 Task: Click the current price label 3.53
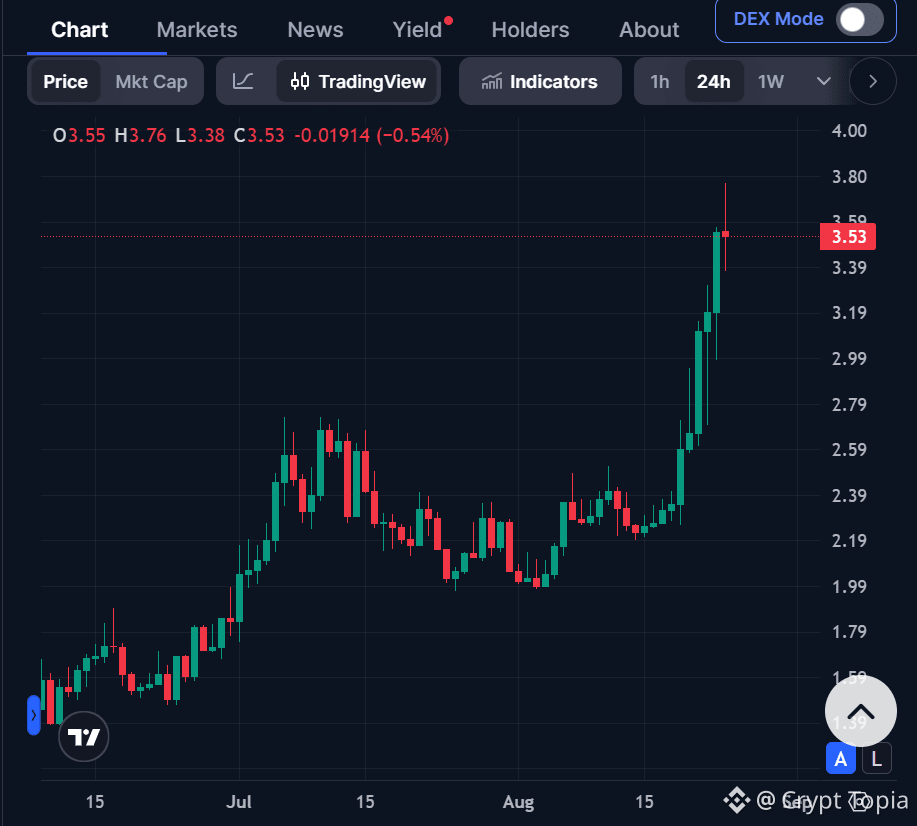(848, 237)
